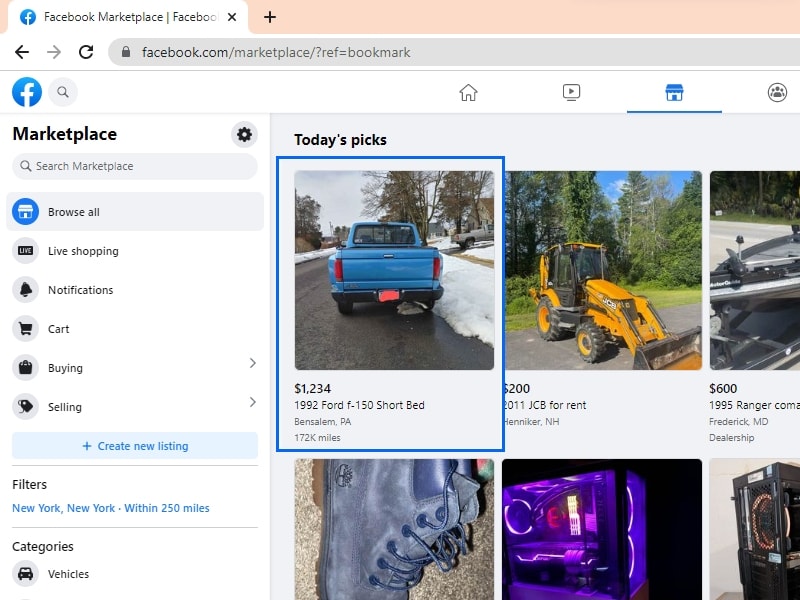Open Marketplace settings gear

(x=244, y=135)
